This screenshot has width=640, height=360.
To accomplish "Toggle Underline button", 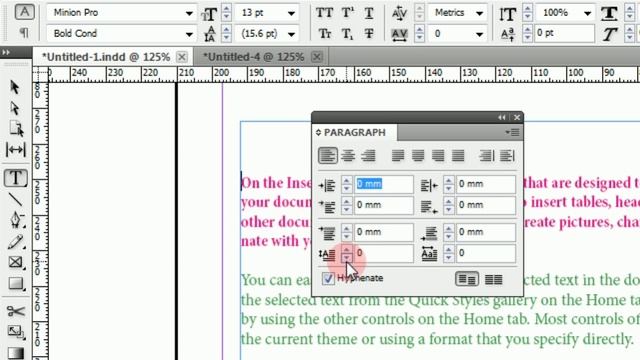I will click(x=369, y=13).
